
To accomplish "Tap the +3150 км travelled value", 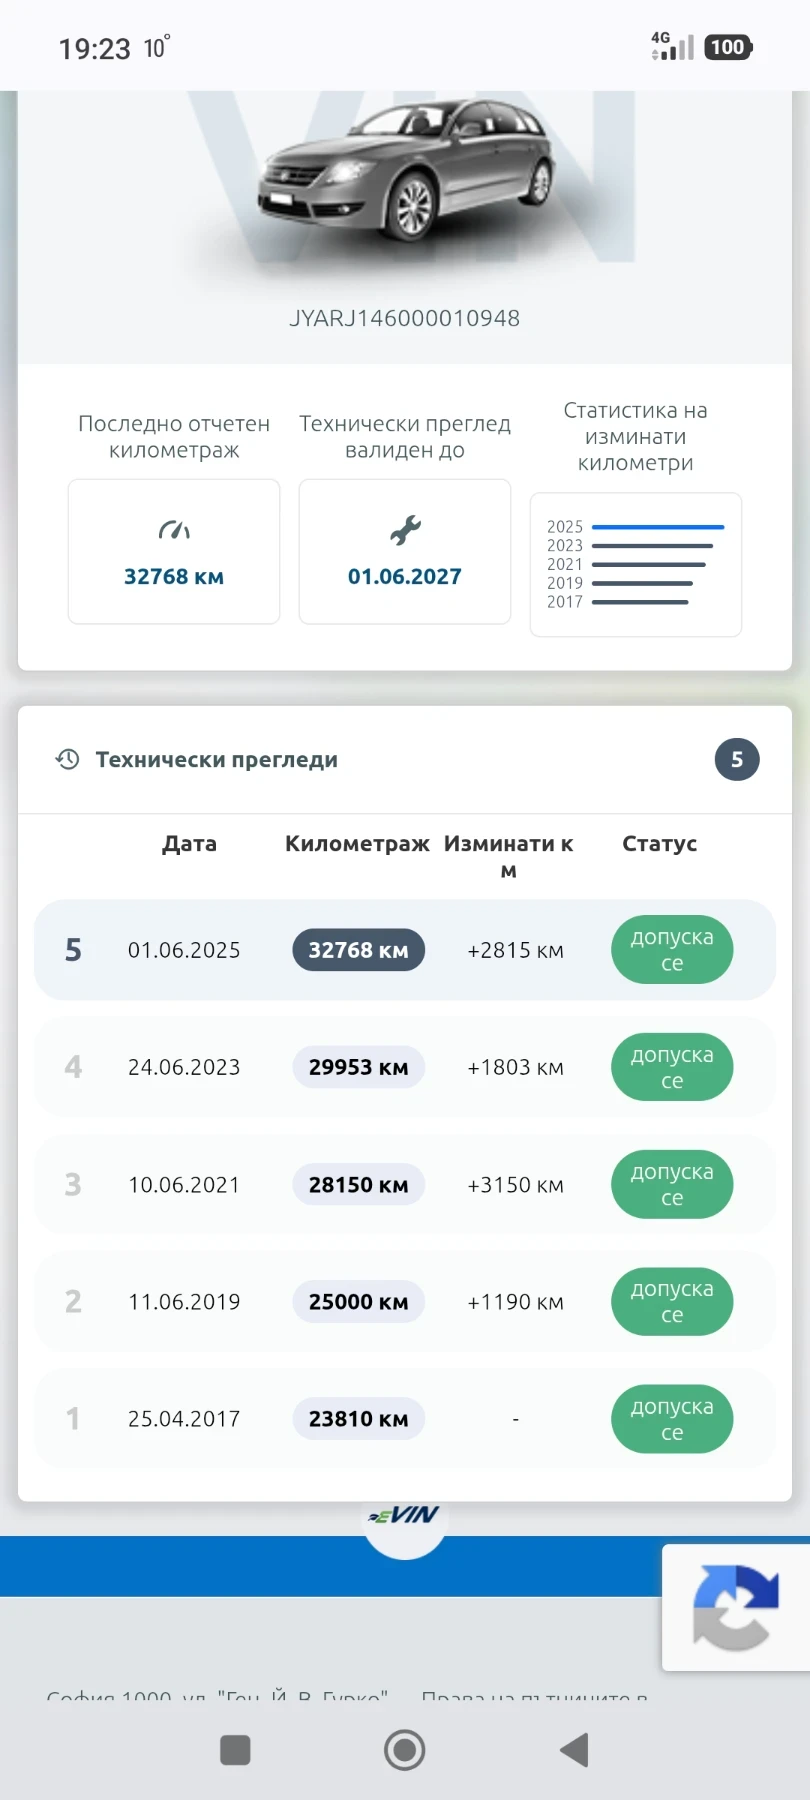I will (516, 1184).
